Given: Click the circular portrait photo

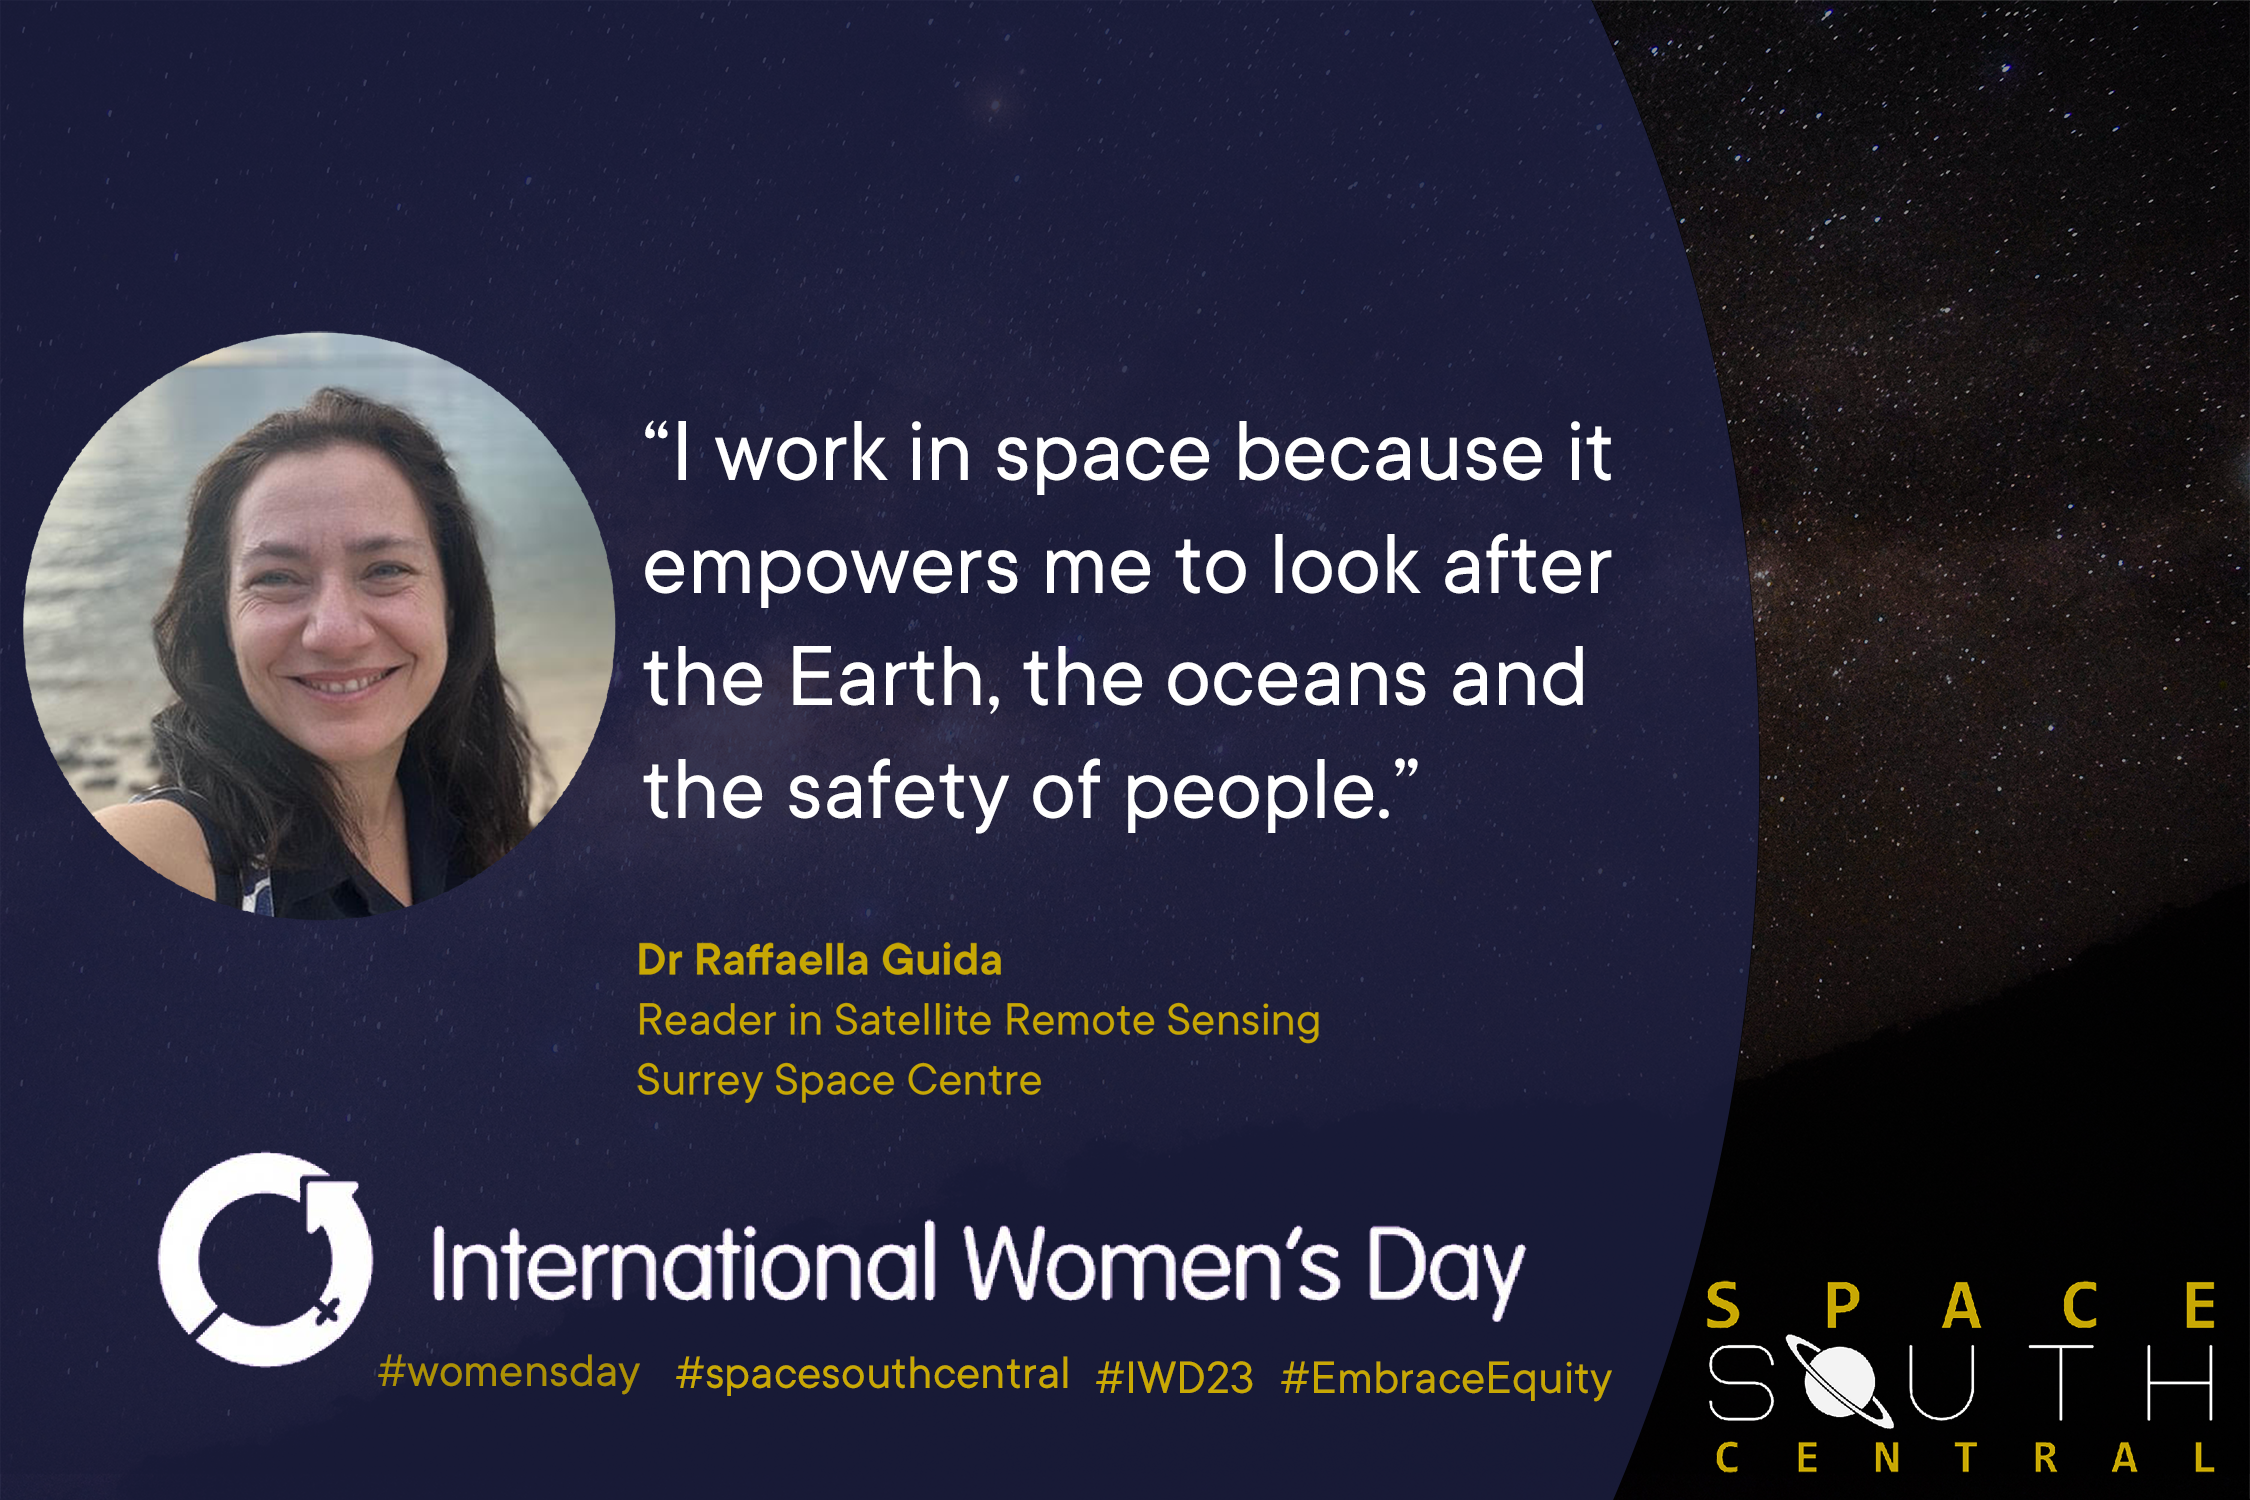Looking at the screenshot, I should pyautogui.click(x=318, y=625).
